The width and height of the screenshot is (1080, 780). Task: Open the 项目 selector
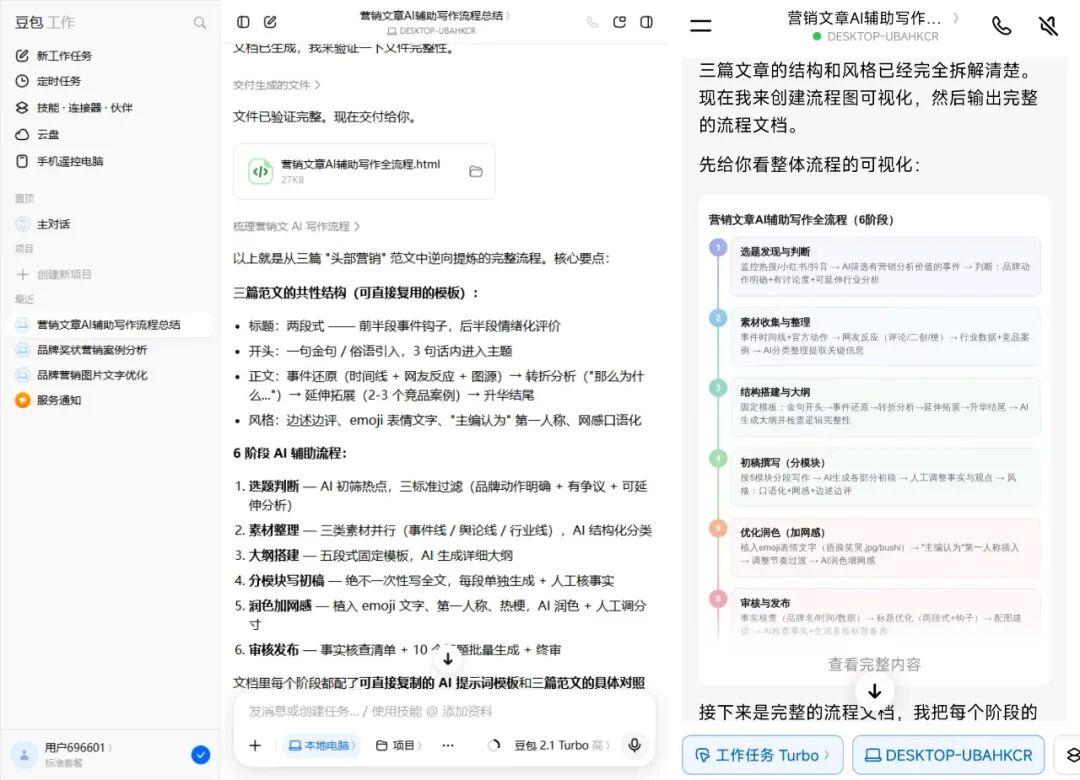[x=399, y=745]
